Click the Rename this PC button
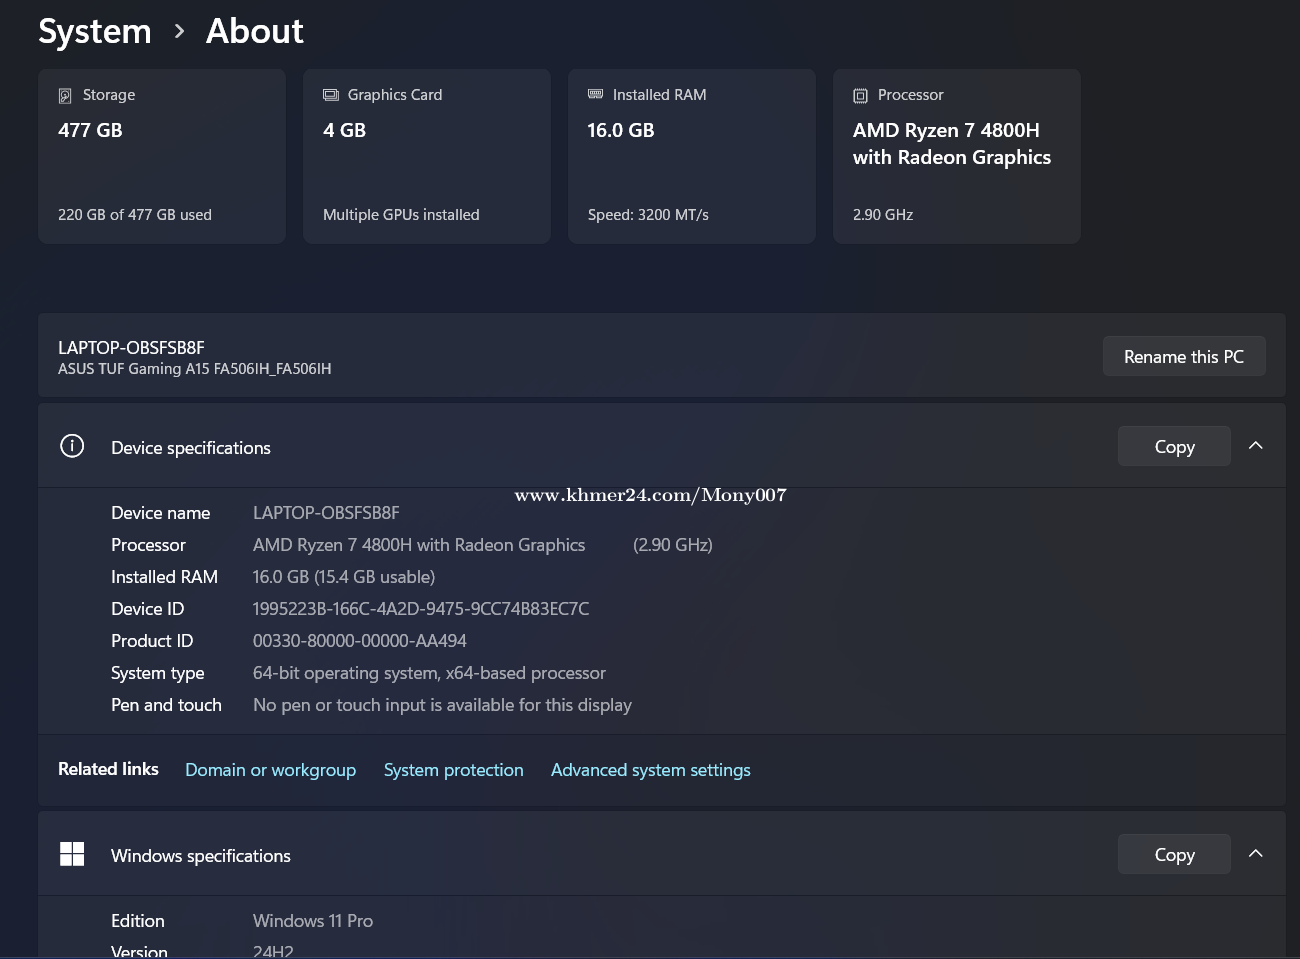 coord(1183,357)
